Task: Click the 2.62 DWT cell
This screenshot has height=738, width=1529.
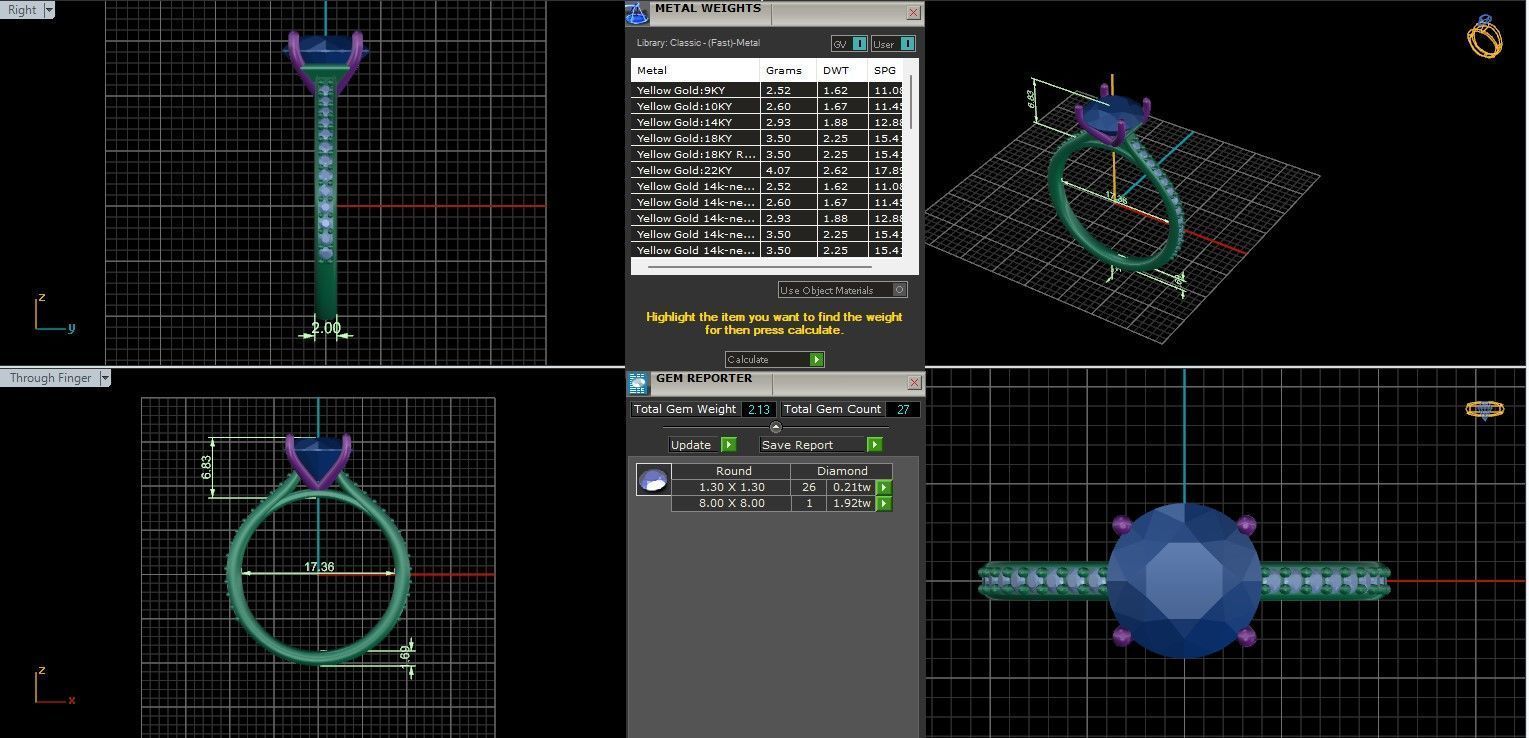Action: [x=842, y=171]
